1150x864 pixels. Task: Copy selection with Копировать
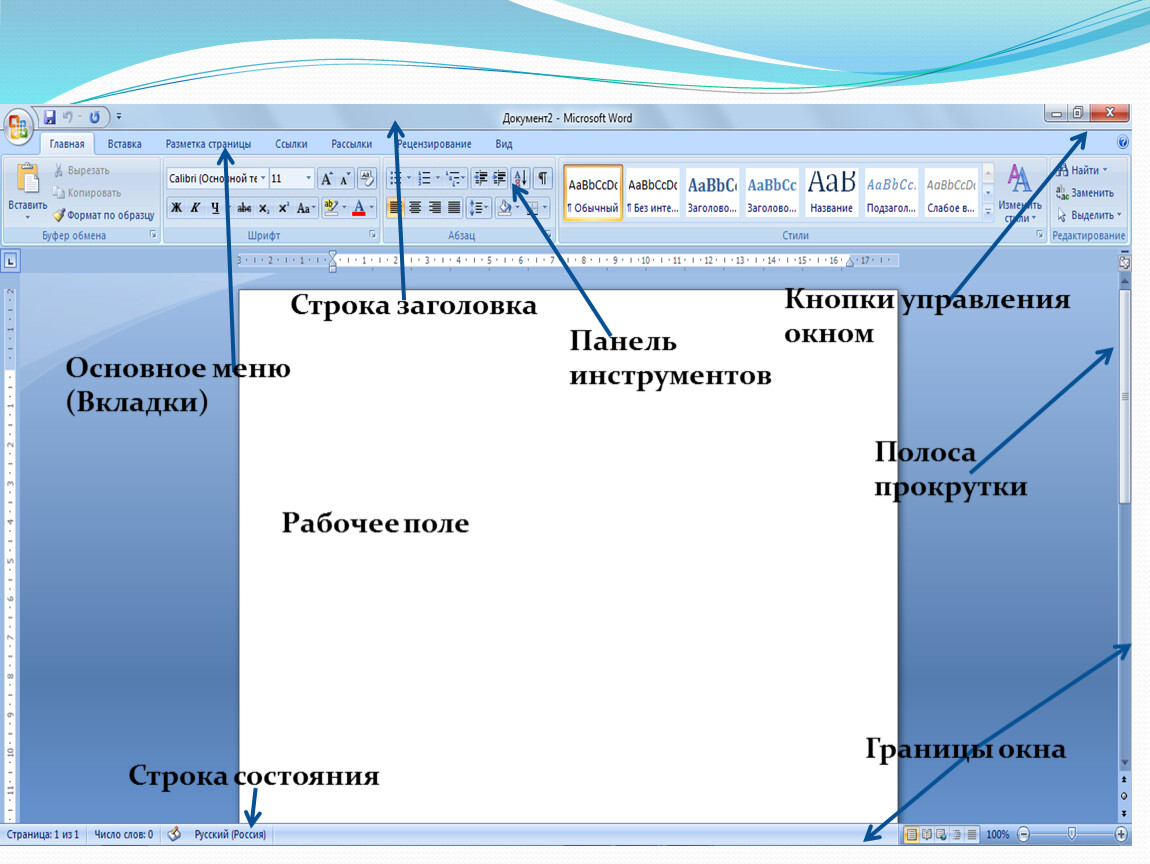pos(87,193)
